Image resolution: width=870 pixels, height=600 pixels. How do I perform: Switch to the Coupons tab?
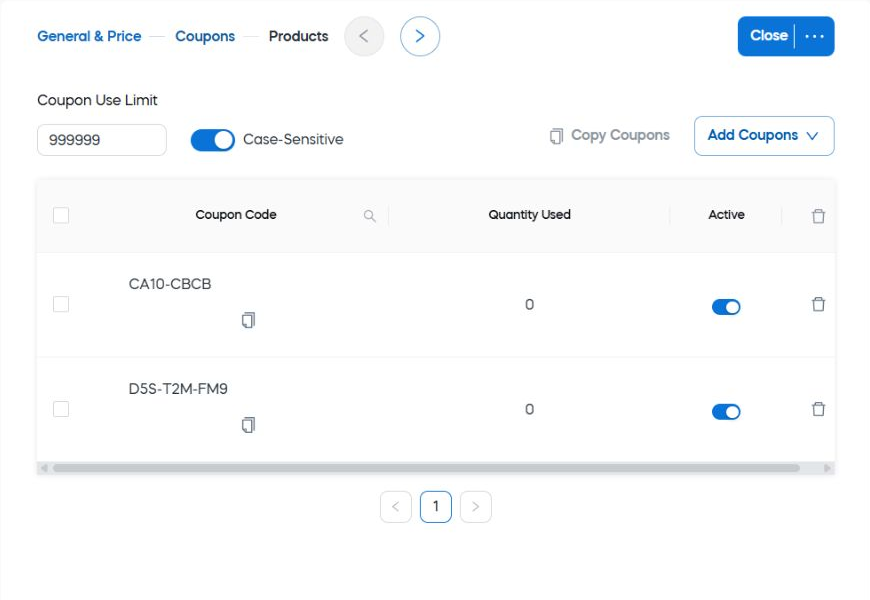pyautogui.click(x=205, y=36)
